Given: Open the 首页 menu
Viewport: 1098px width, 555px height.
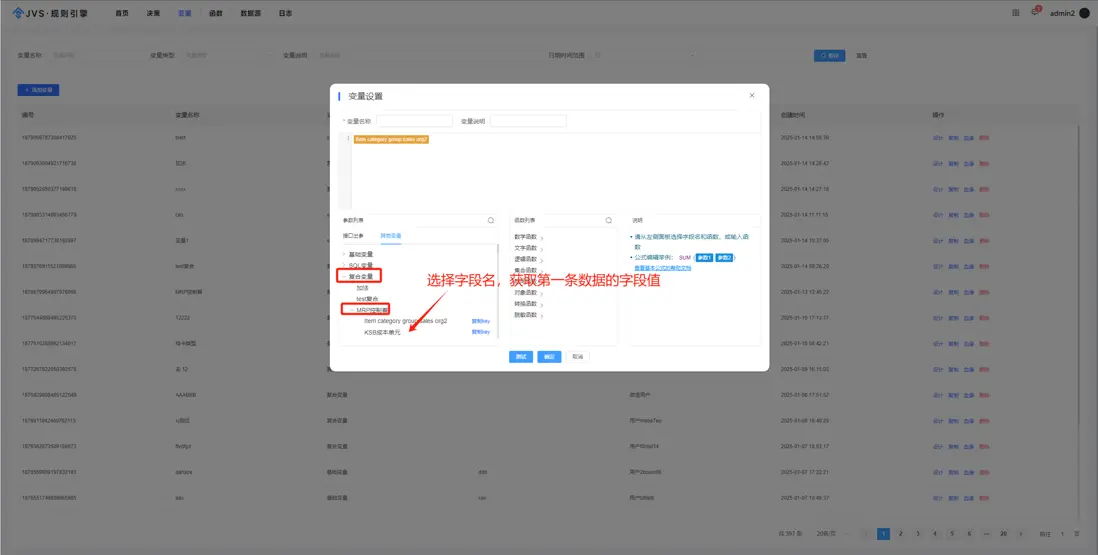Looking at the screenshot, I should (x=122, y=13).
